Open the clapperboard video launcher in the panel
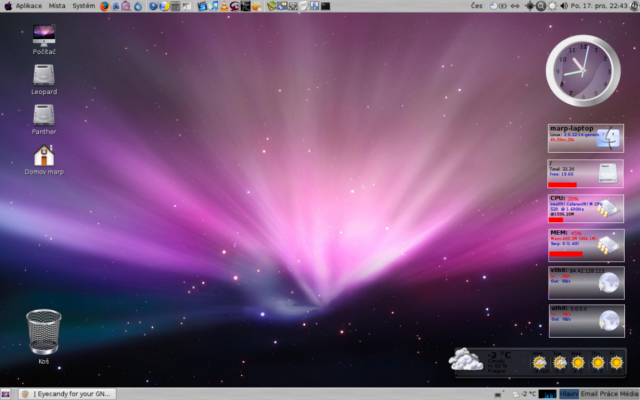Screen dimensions: 640x400 202,6
